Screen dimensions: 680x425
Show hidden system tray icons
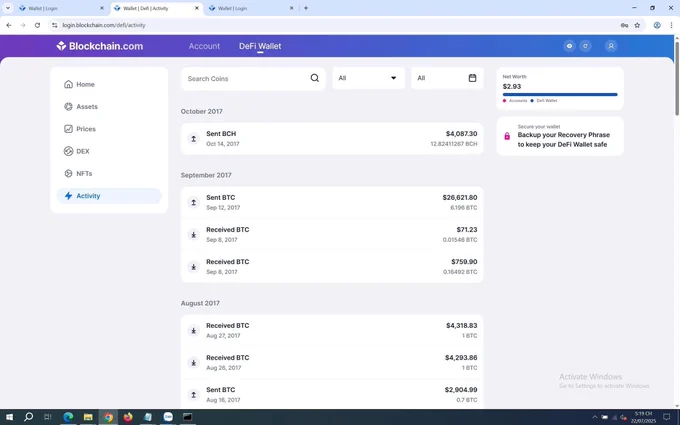point(595,417)
